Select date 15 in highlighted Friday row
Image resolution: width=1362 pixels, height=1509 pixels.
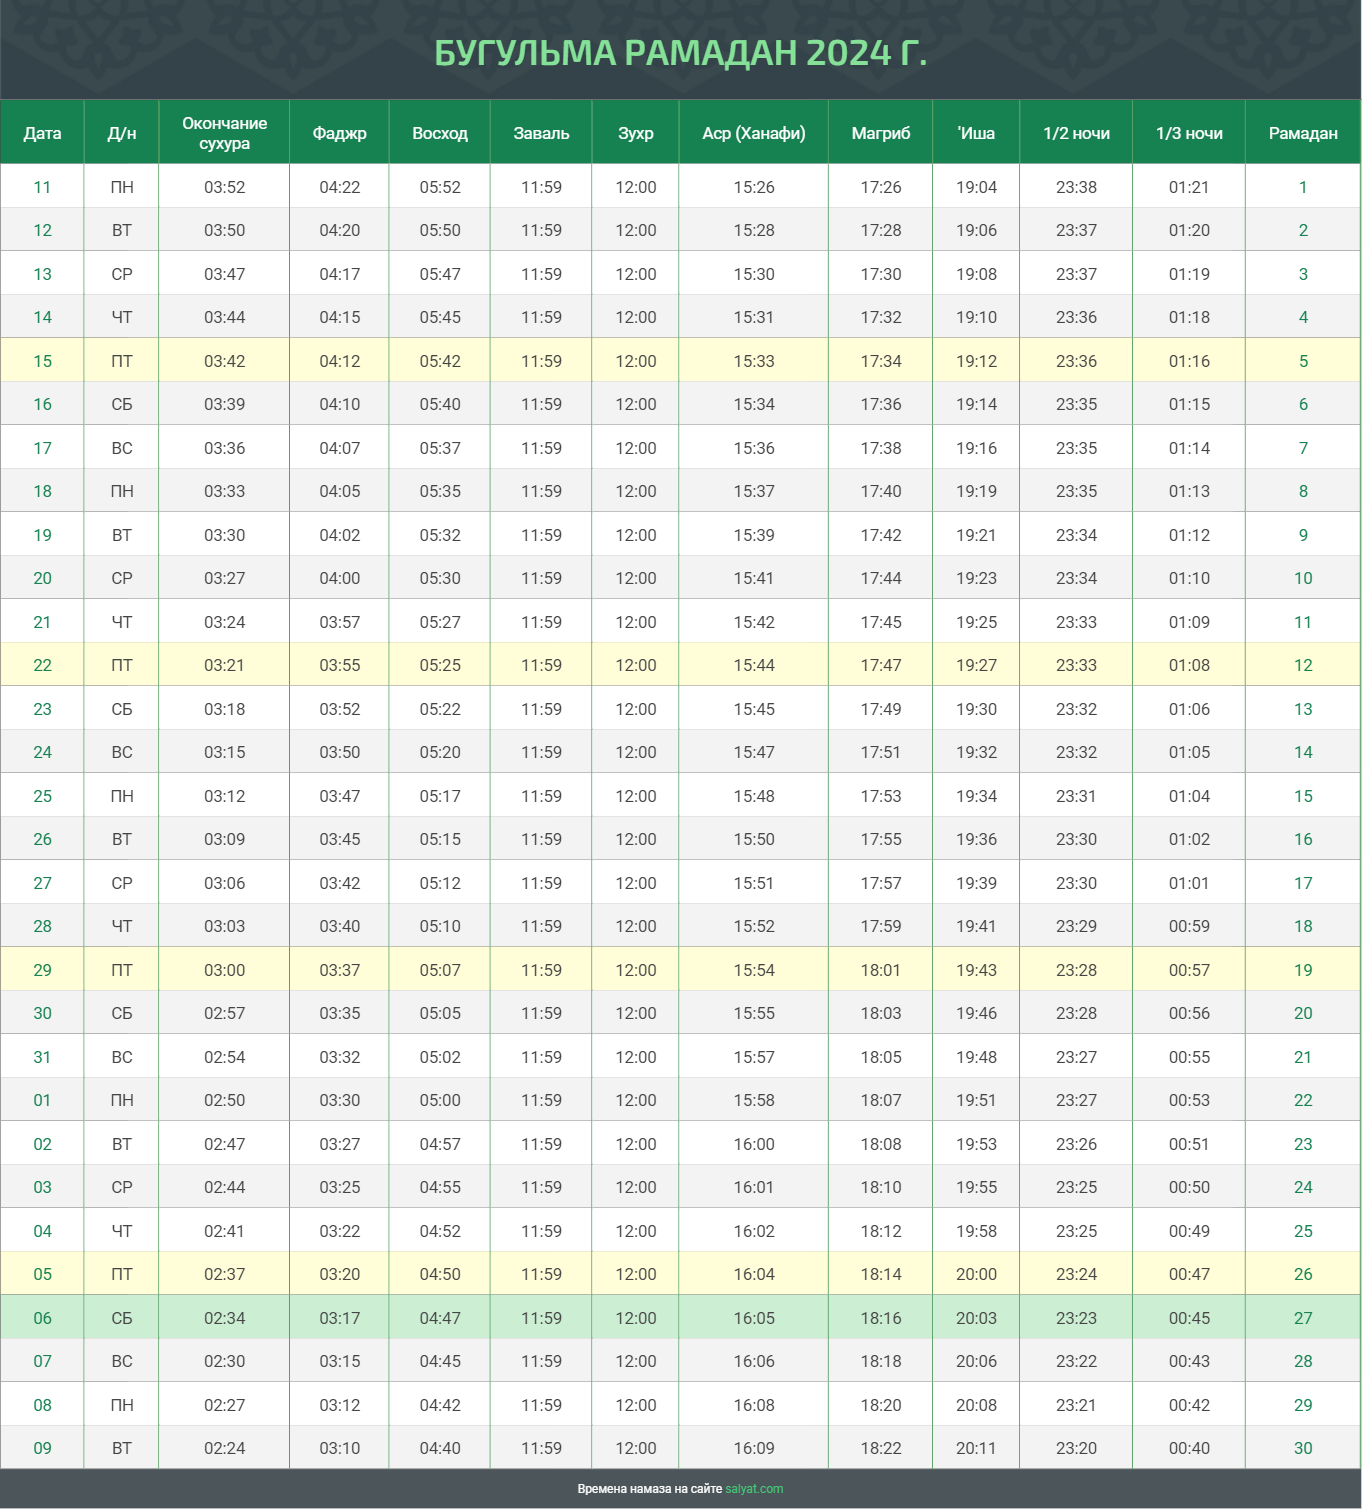pos(42,361)
